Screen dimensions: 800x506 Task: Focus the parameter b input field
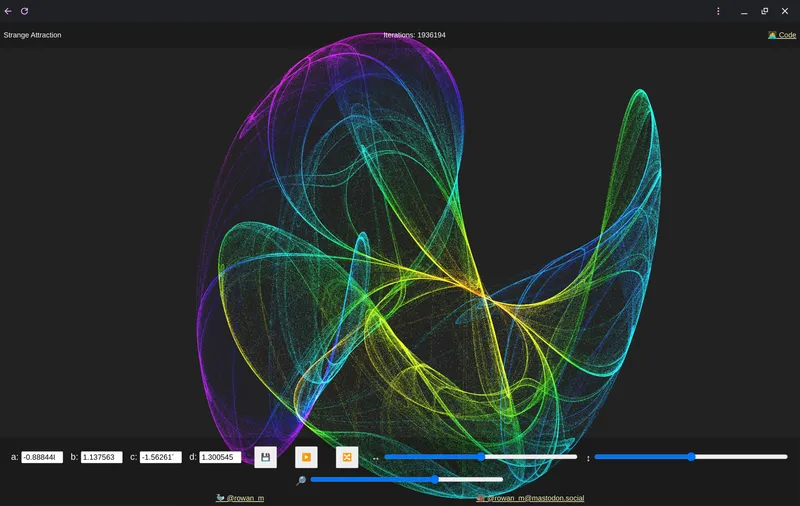pos(102,457)
